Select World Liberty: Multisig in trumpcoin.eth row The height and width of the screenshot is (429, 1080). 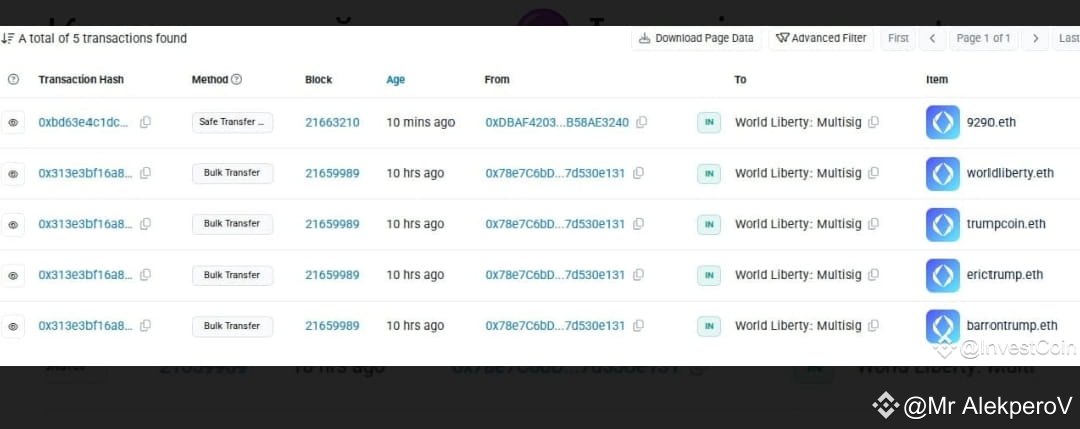tap(798, 224)
